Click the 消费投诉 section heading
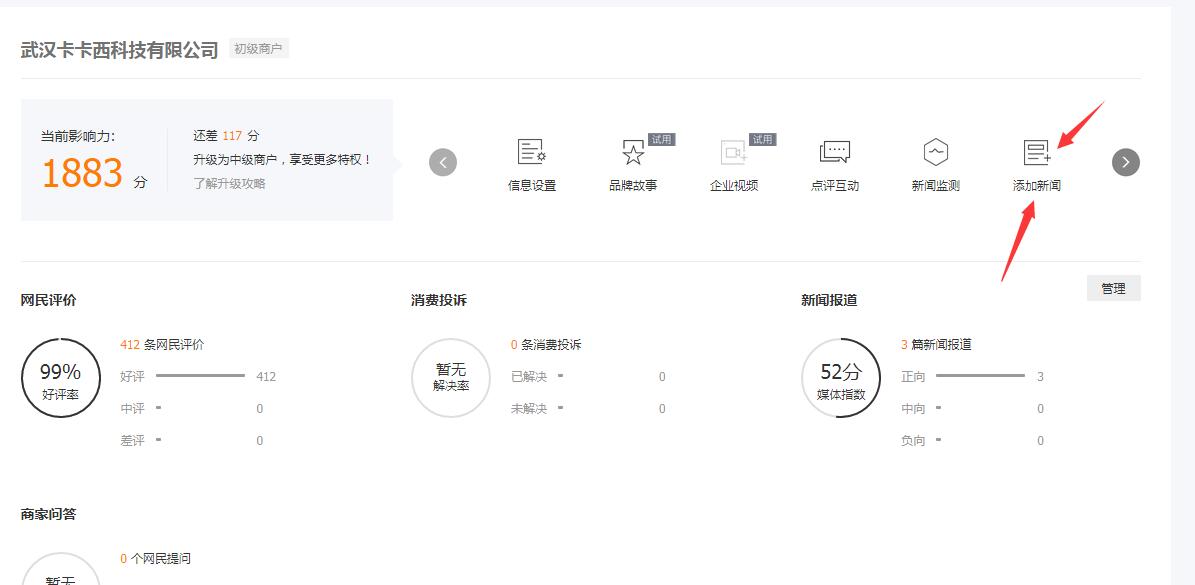The image size is (1195, 585). tap(439, 300)
